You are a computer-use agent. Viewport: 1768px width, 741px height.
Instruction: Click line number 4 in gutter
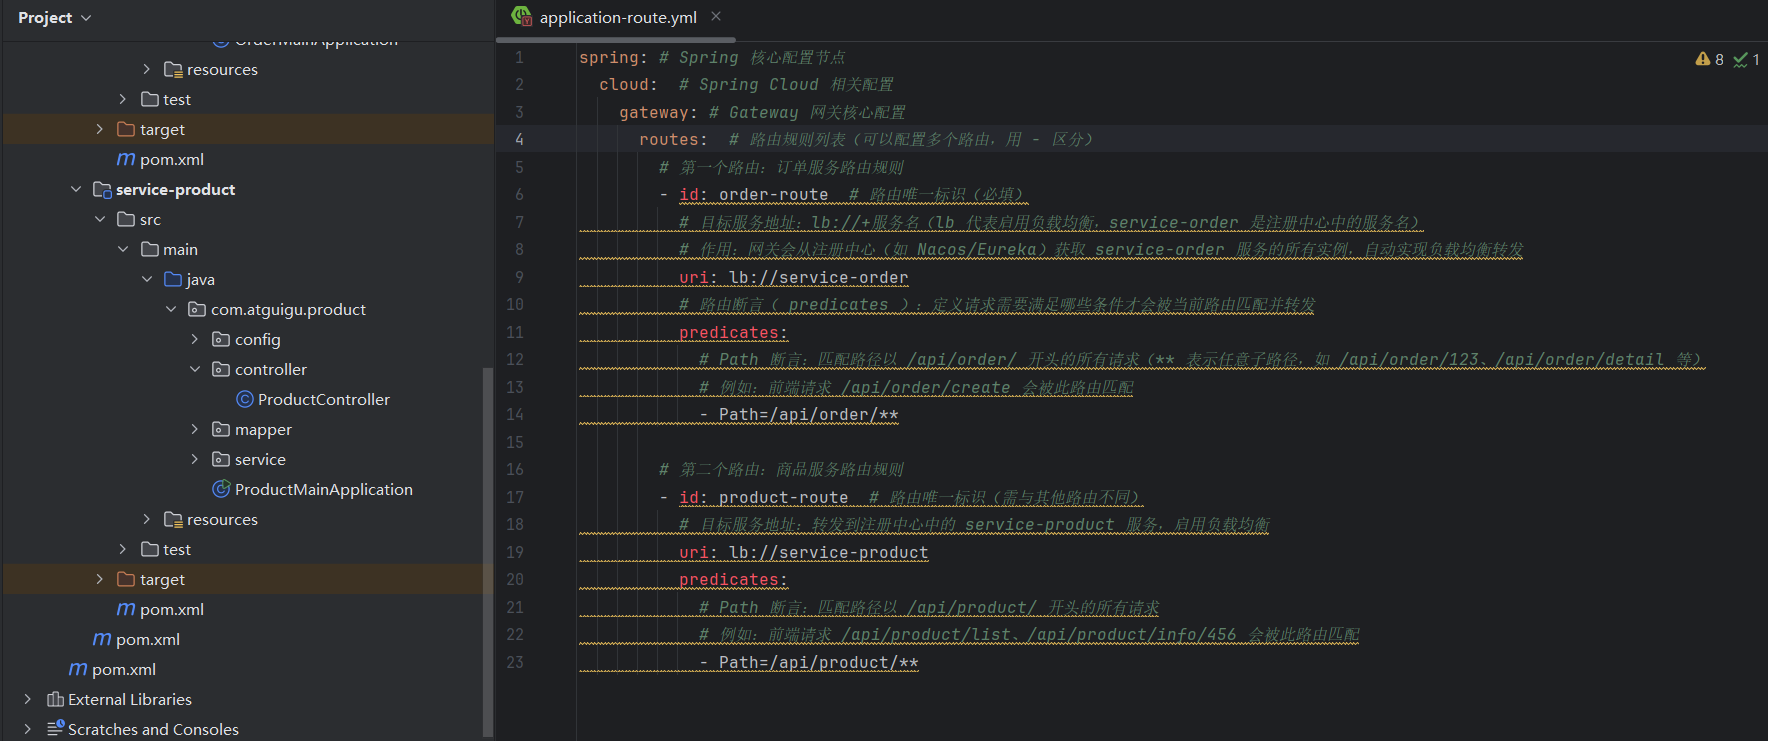click(x=519, y=139)
